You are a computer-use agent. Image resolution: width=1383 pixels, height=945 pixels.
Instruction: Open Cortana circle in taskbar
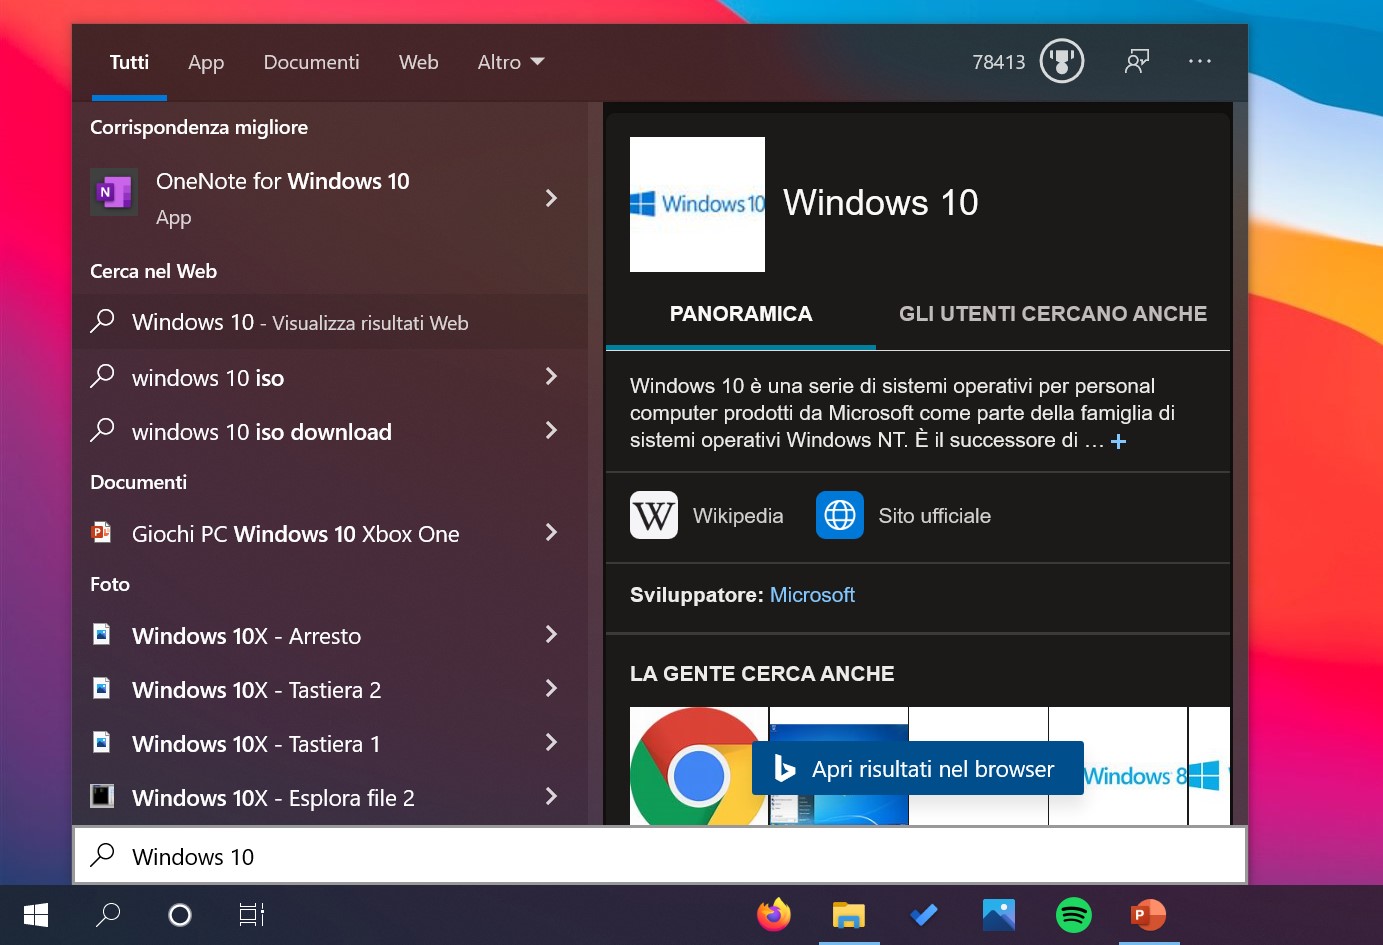180,915
